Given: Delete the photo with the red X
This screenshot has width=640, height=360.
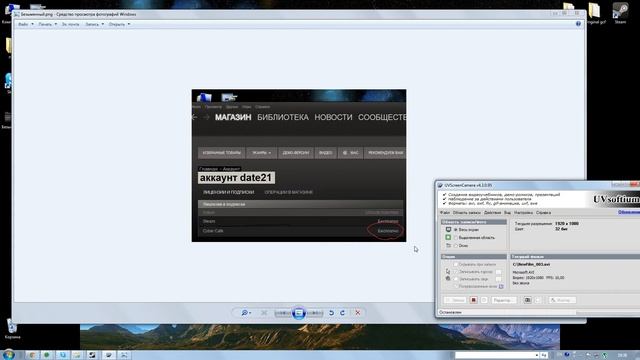Looking at the screenshot, I should pyautogui.click(x=358, y=313).
